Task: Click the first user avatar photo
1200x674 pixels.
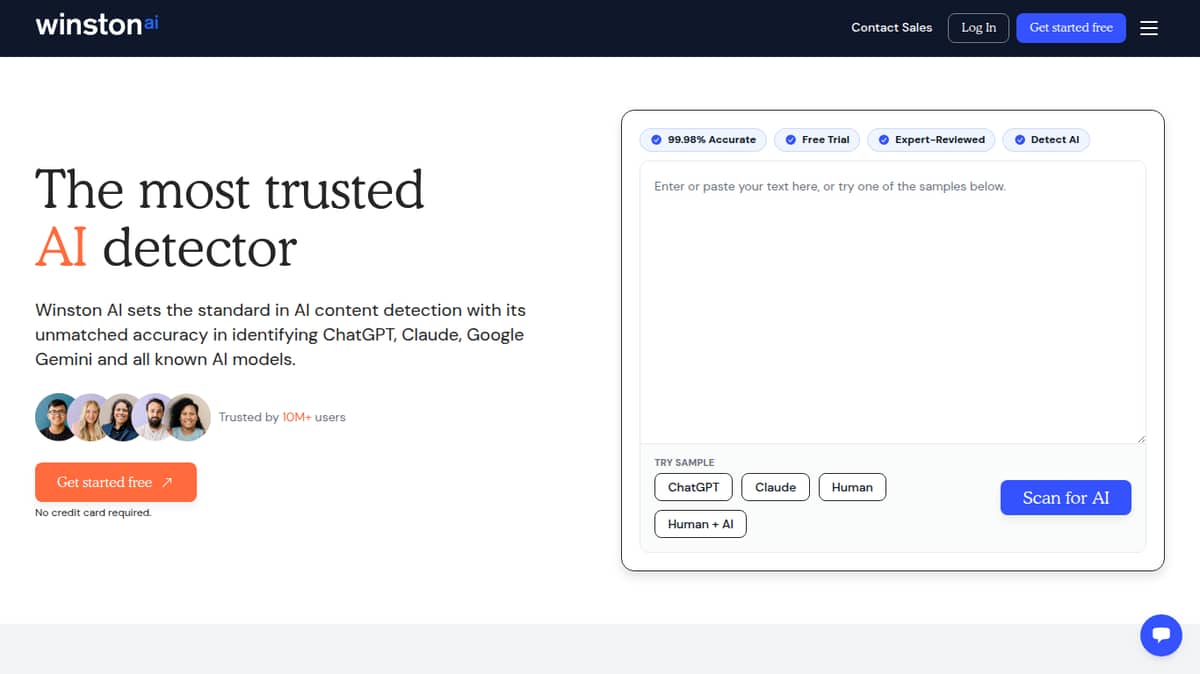Action: pos(57,417)
